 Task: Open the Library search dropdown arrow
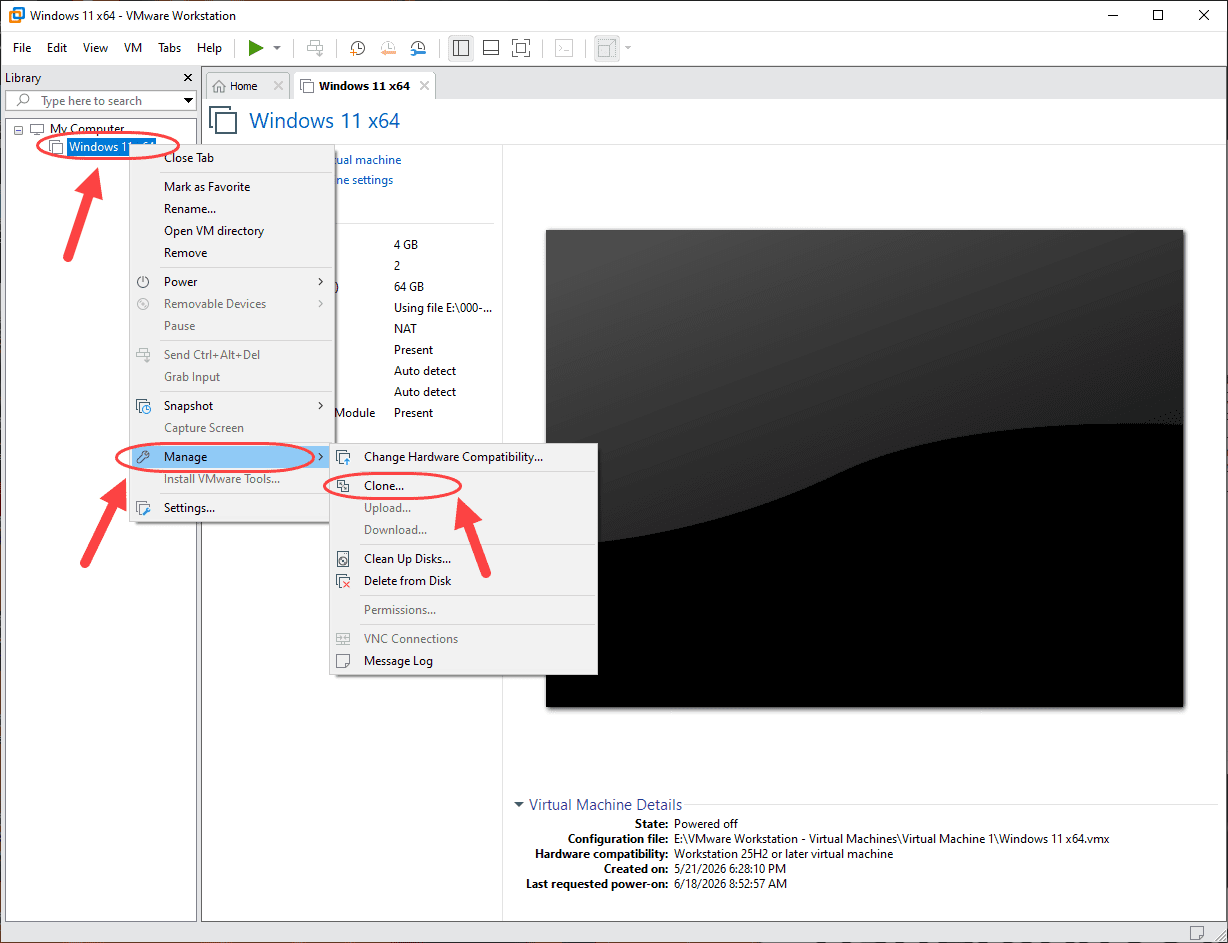pyautogui.click(x=188, y=101)
